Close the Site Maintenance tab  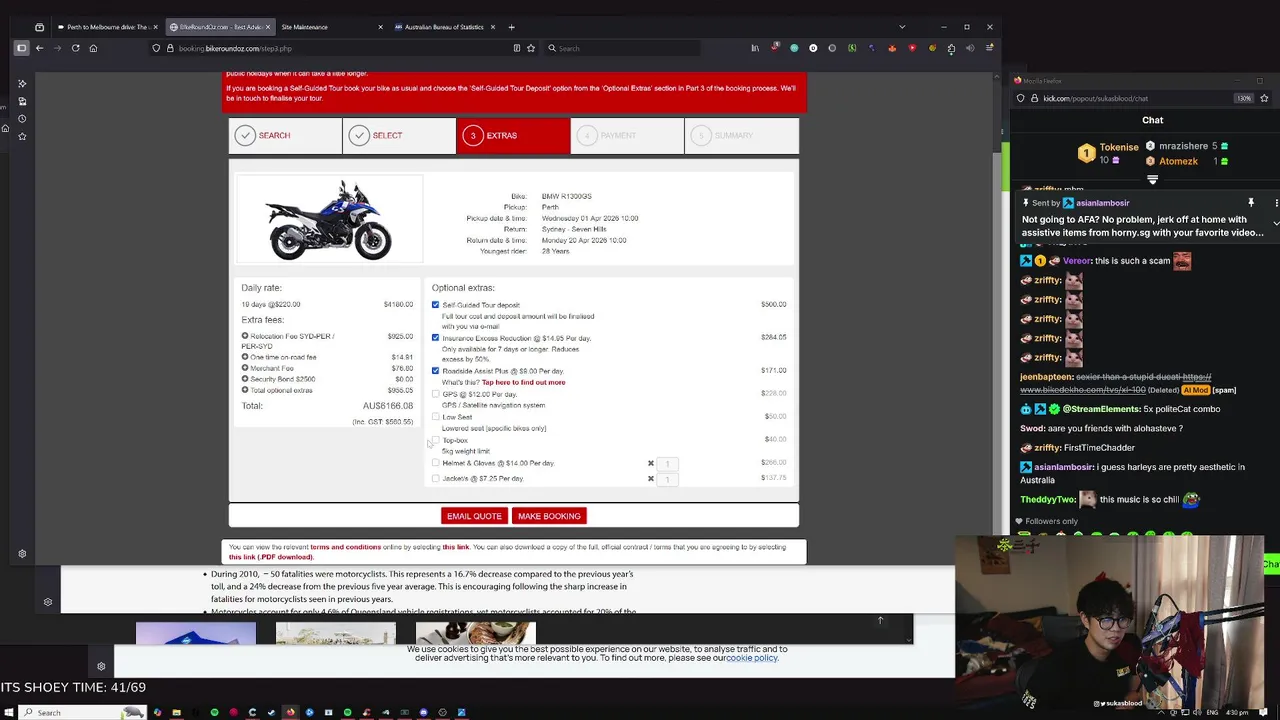[x=380, y=27]
